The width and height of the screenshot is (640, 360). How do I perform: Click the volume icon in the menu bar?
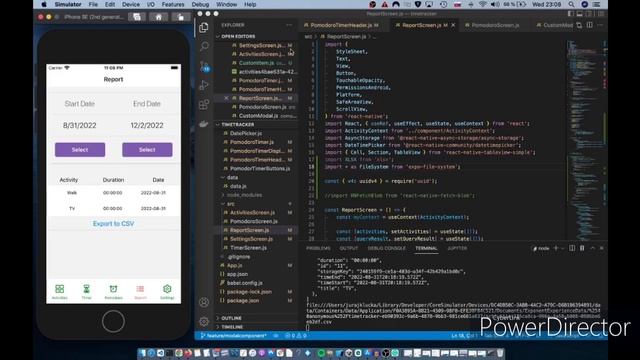(495, 4)
